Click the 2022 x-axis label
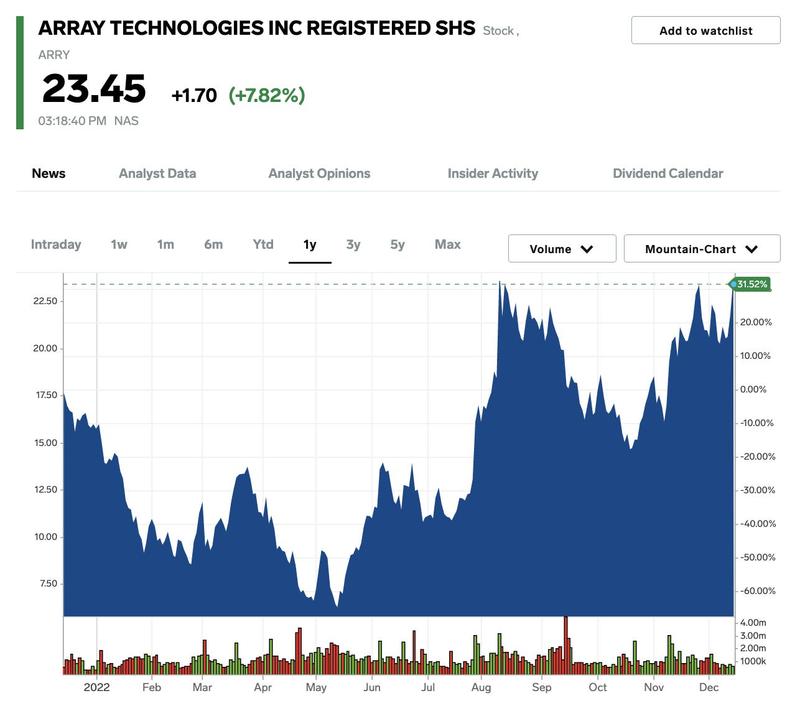Viewport: 800px width, 719px height. (96, 687)
